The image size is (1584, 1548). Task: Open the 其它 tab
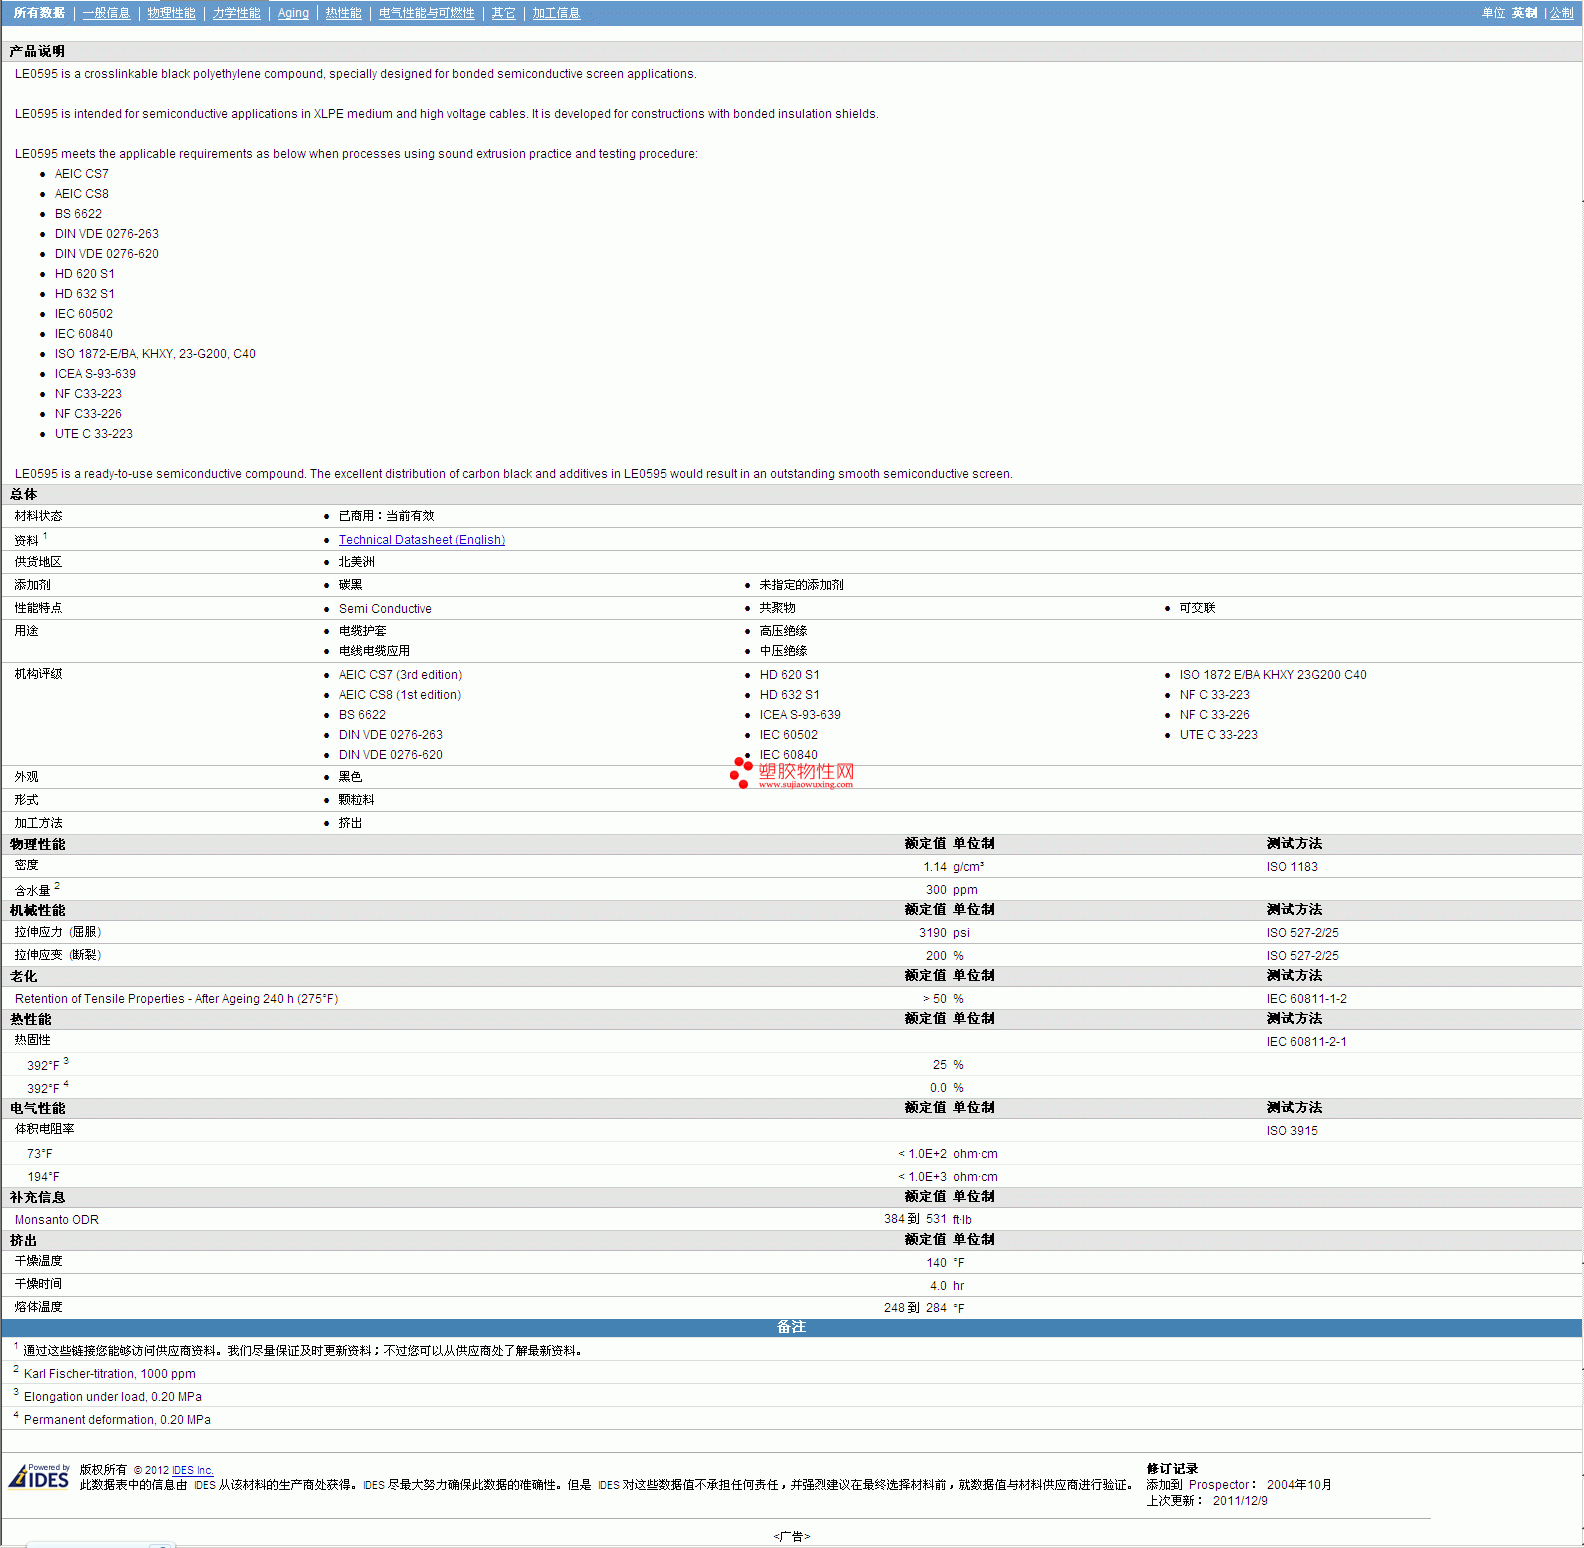503,13
